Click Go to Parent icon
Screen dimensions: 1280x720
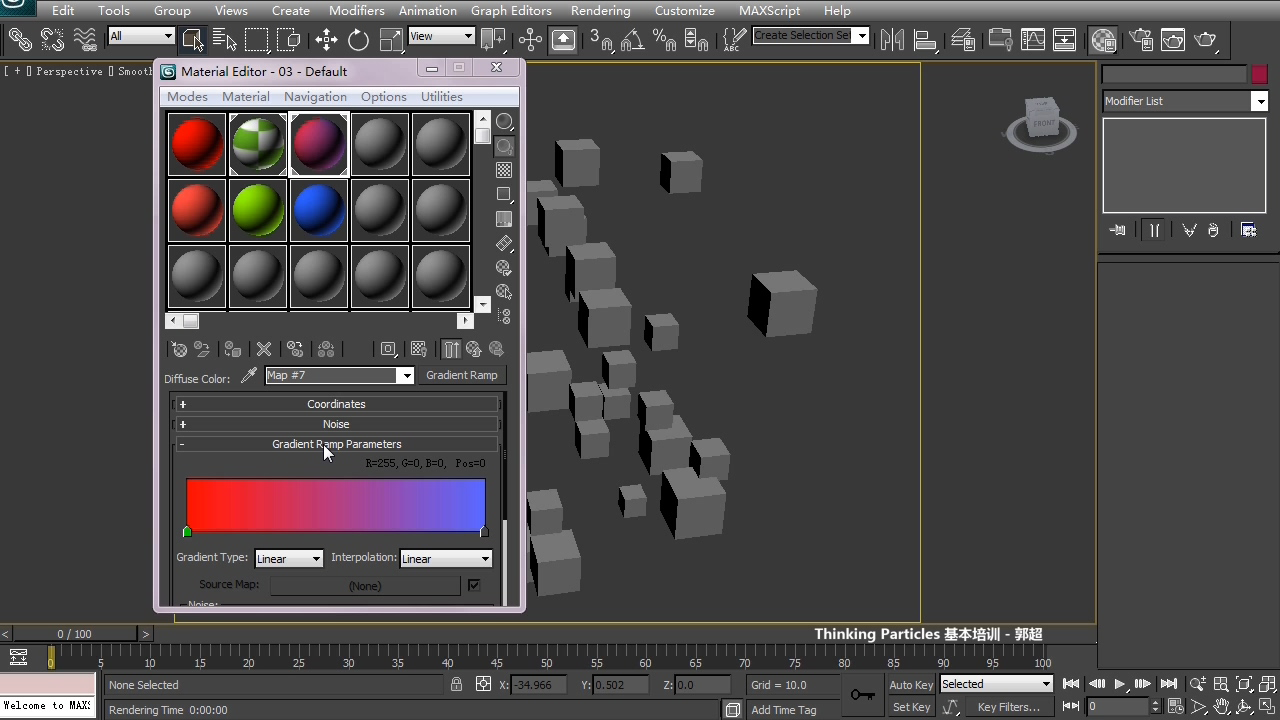[x=474, y=349]
